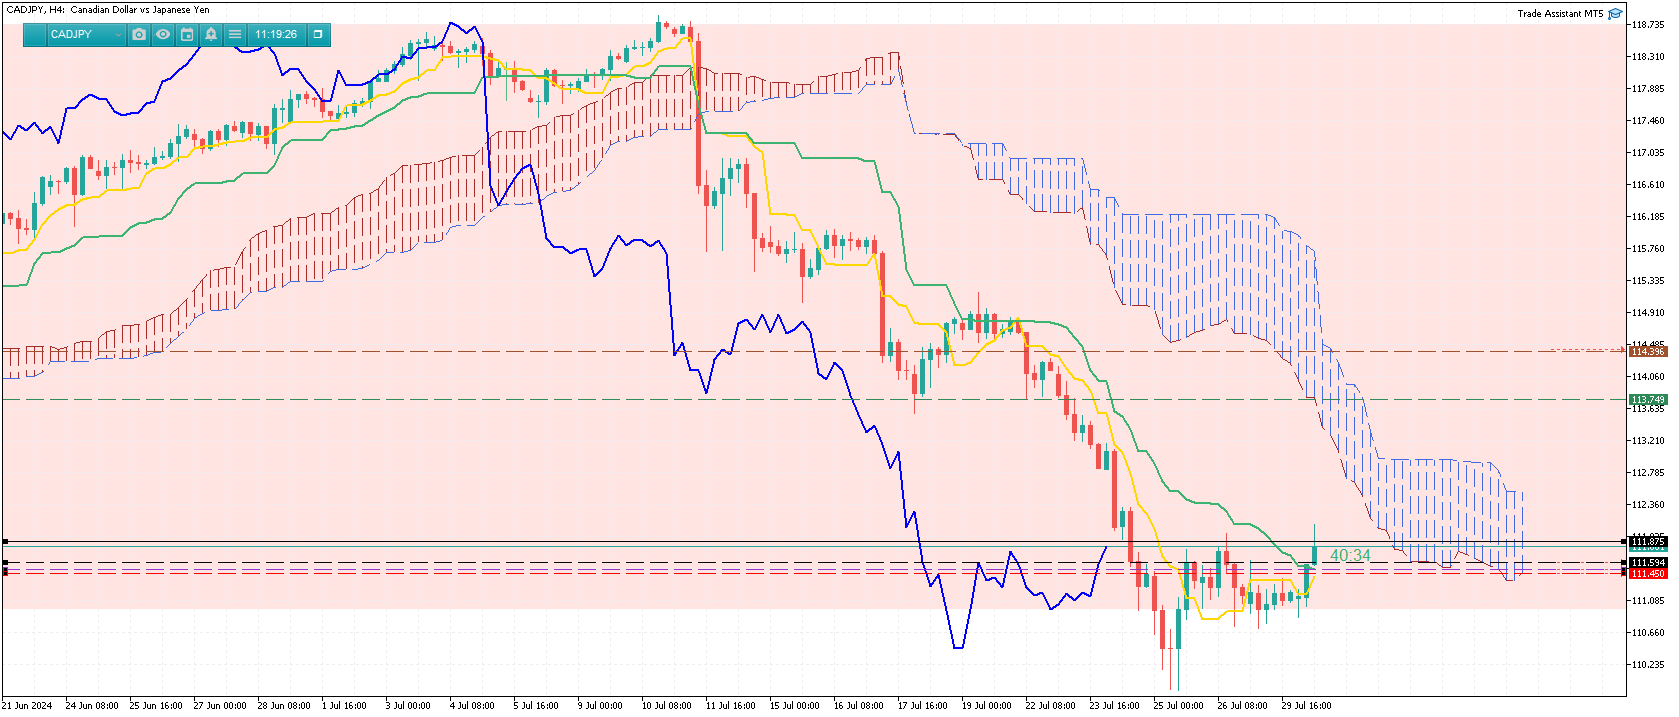Click the 17 Jul 16:00 time label
Screen dimensions: 1679x717
(x=922, y=706)
